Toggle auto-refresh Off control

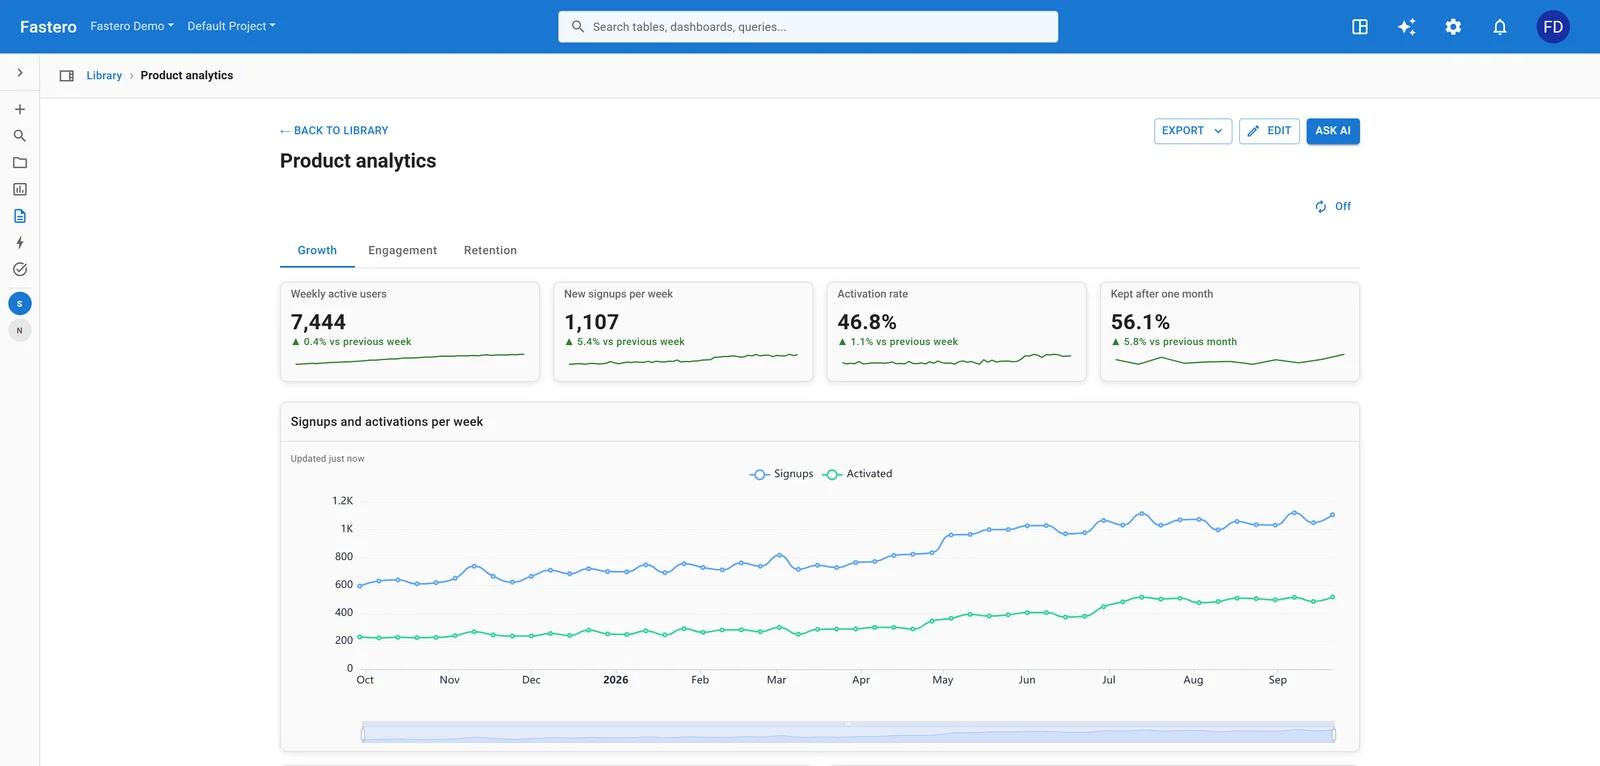pyautogui.click(x=1333, y=206)
